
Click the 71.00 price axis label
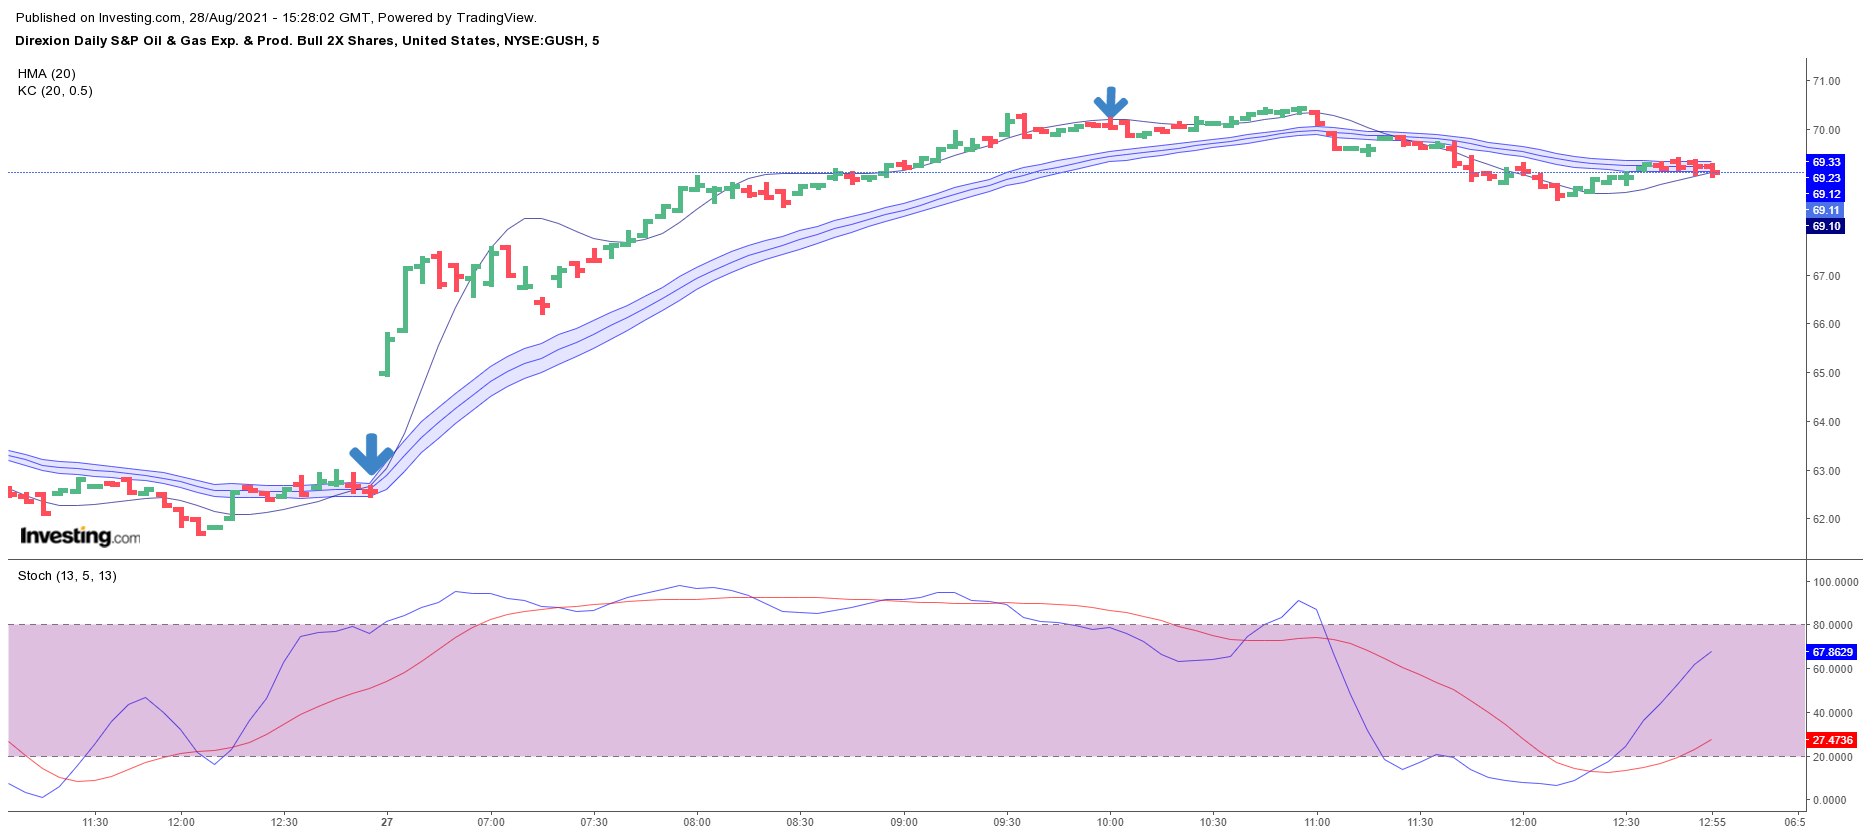click(x=1827, y=81)
